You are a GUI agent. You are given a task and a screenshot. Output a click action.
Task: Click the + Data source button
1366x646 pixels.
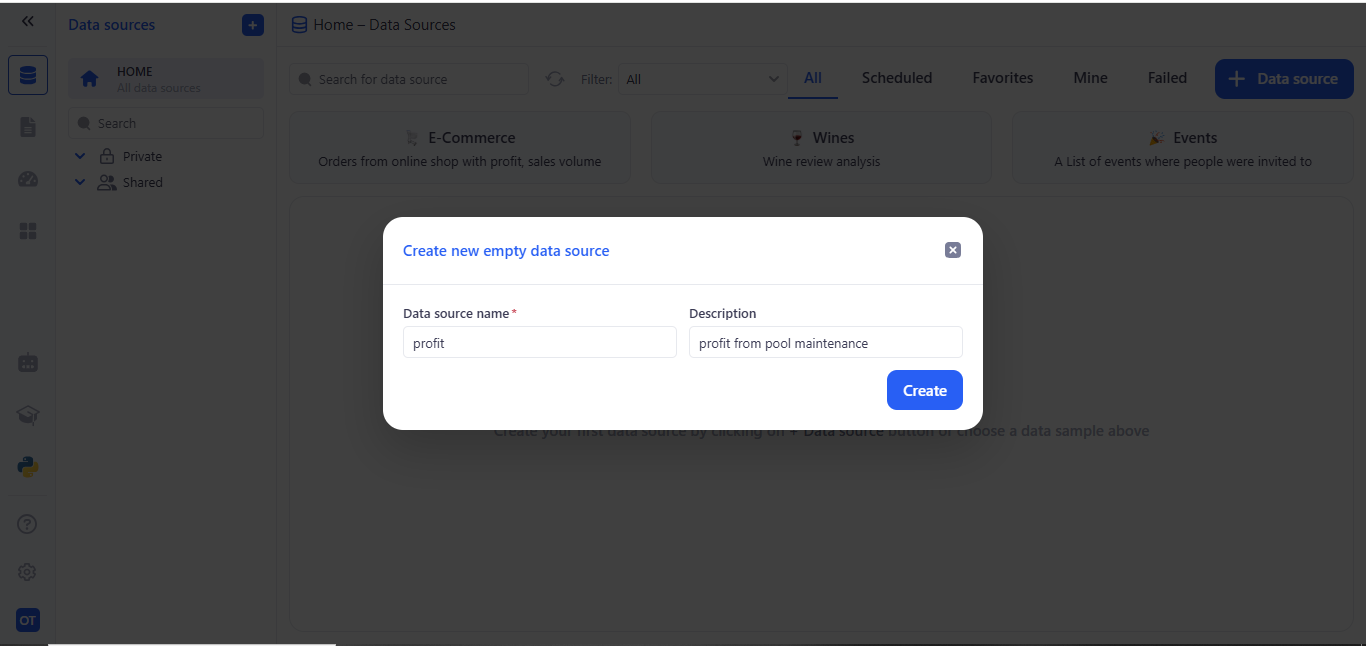pos(1283,79)
